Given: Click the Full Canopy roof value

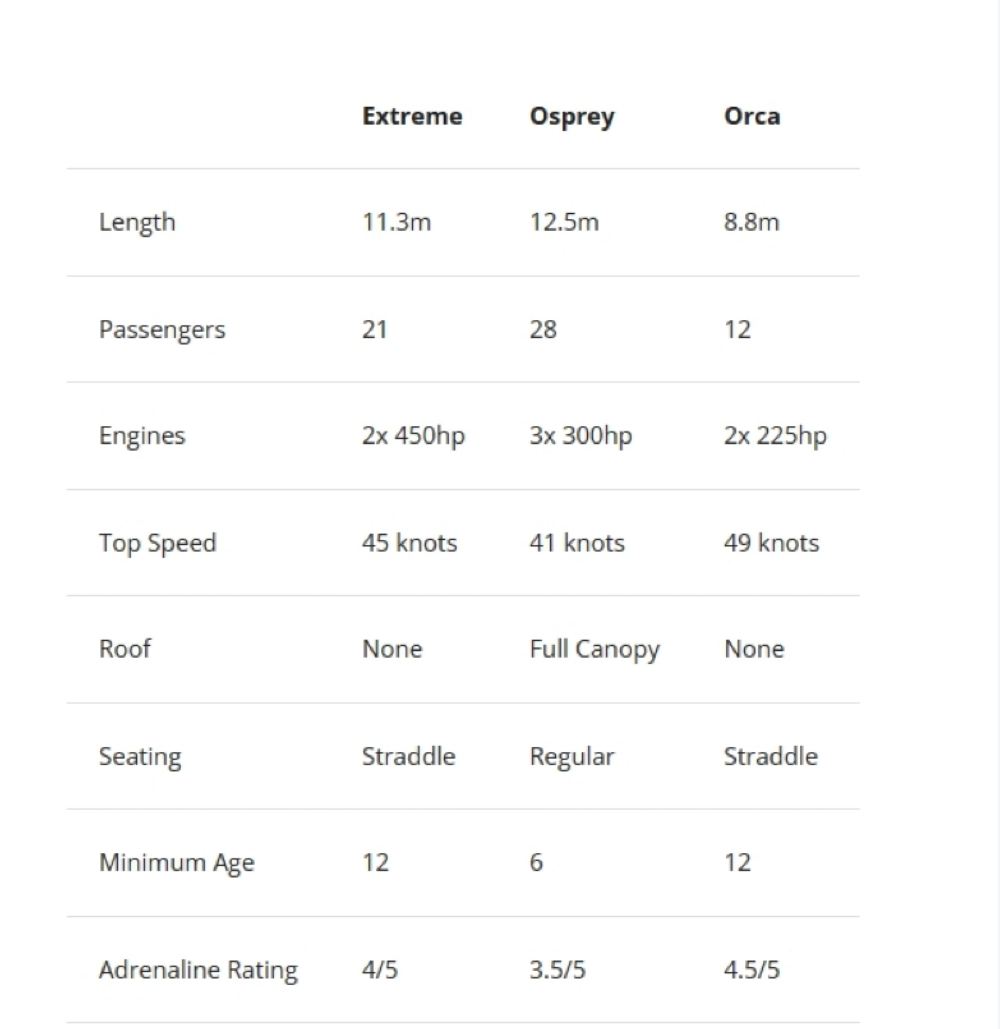Looking at the screenshot, I should (x=595, y=649).
